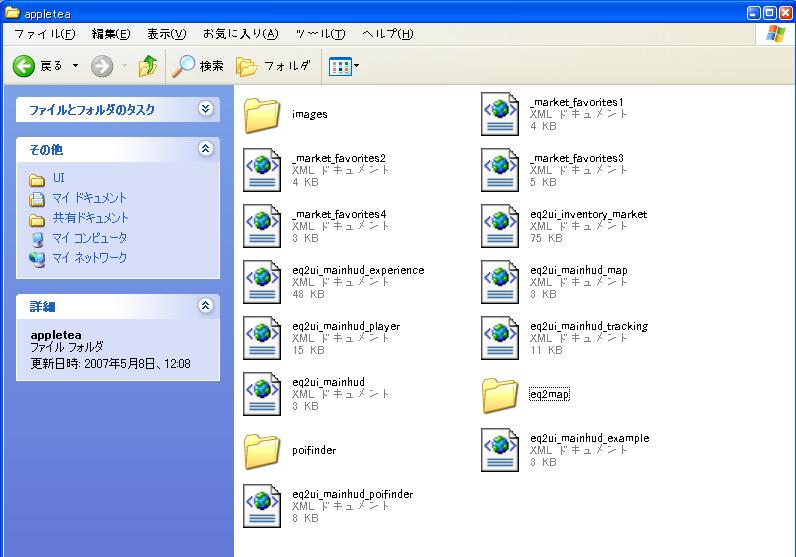
Task: Select the eq2ui_inventory_market XML file
Action: (x=499, y=226)
